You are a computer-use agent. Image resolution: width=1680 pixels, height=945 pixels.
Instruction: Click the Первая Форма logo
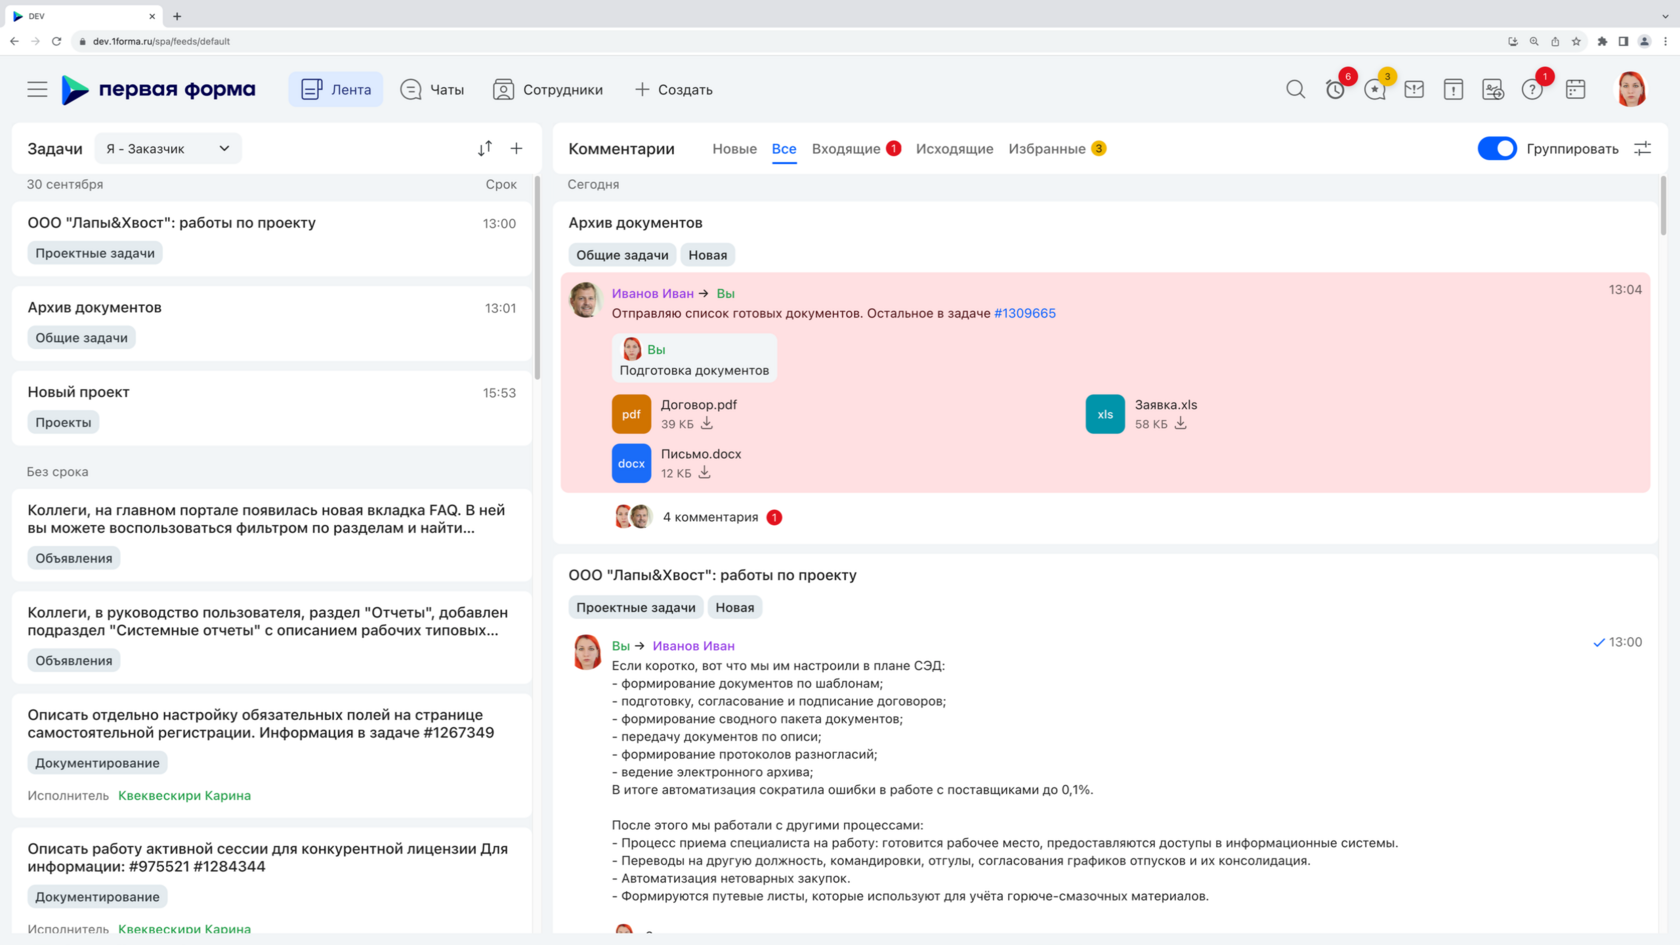point(158,89)
